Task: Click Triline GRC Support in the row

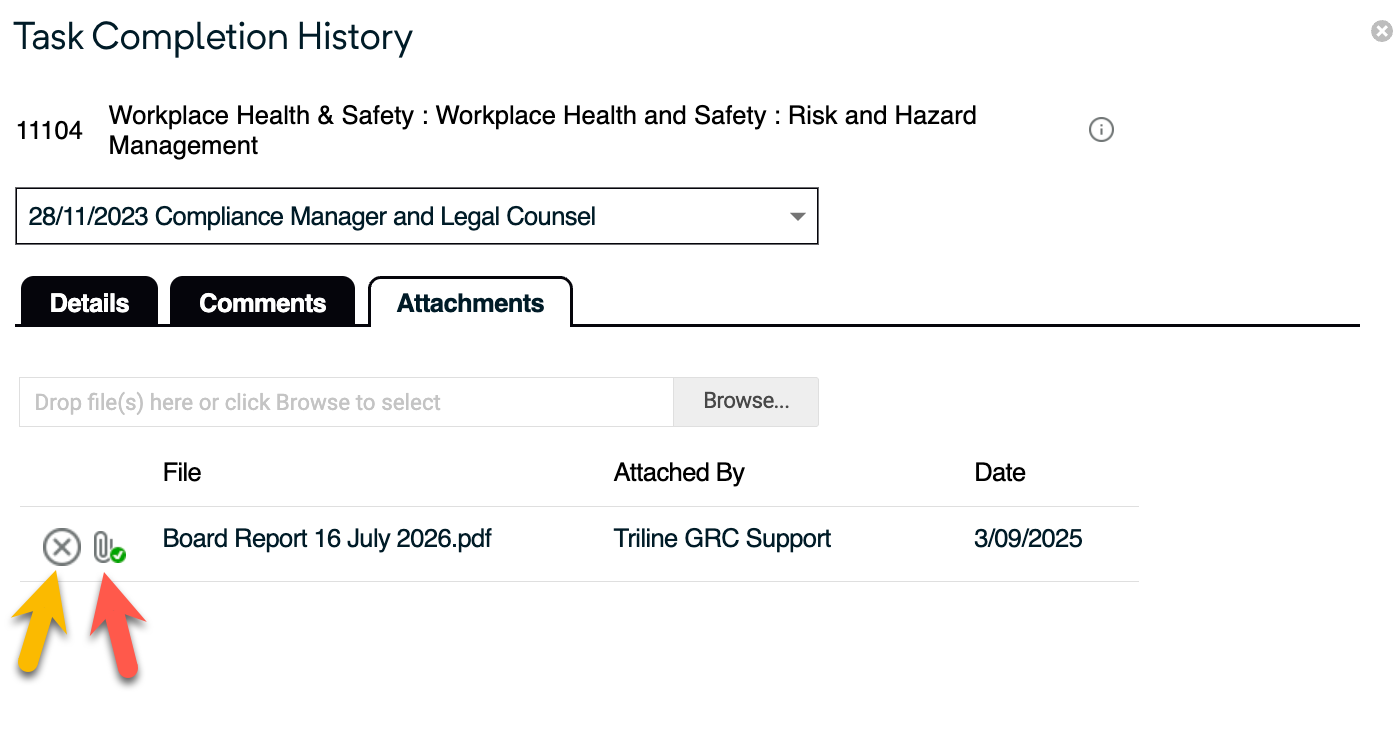Action: [x=722, y=539]
